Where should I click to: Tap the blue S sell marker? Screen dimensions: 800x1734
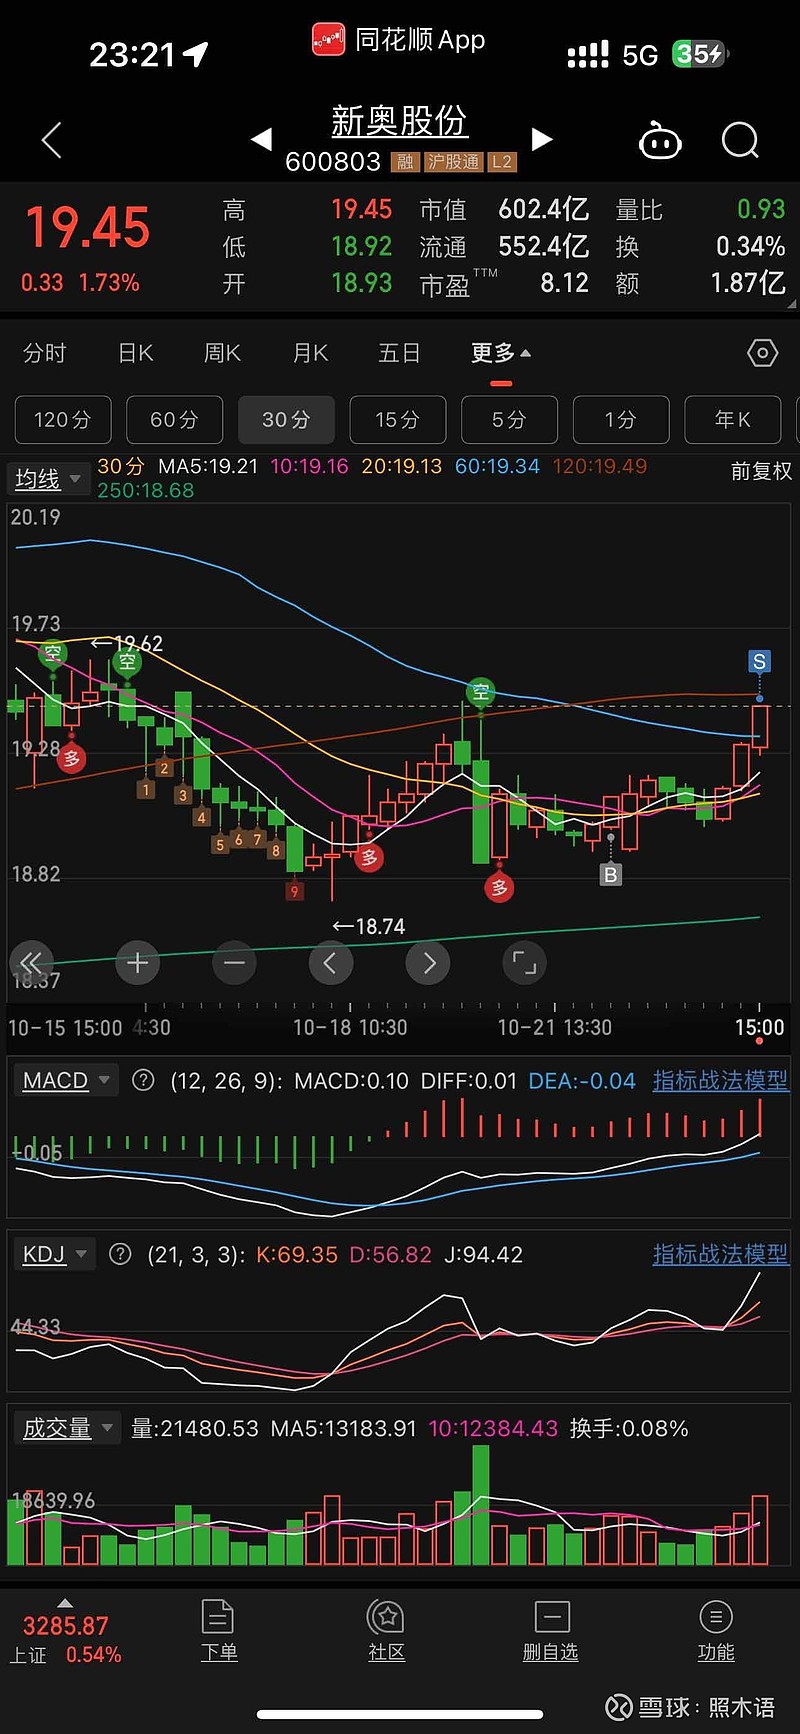coord(759,661)
